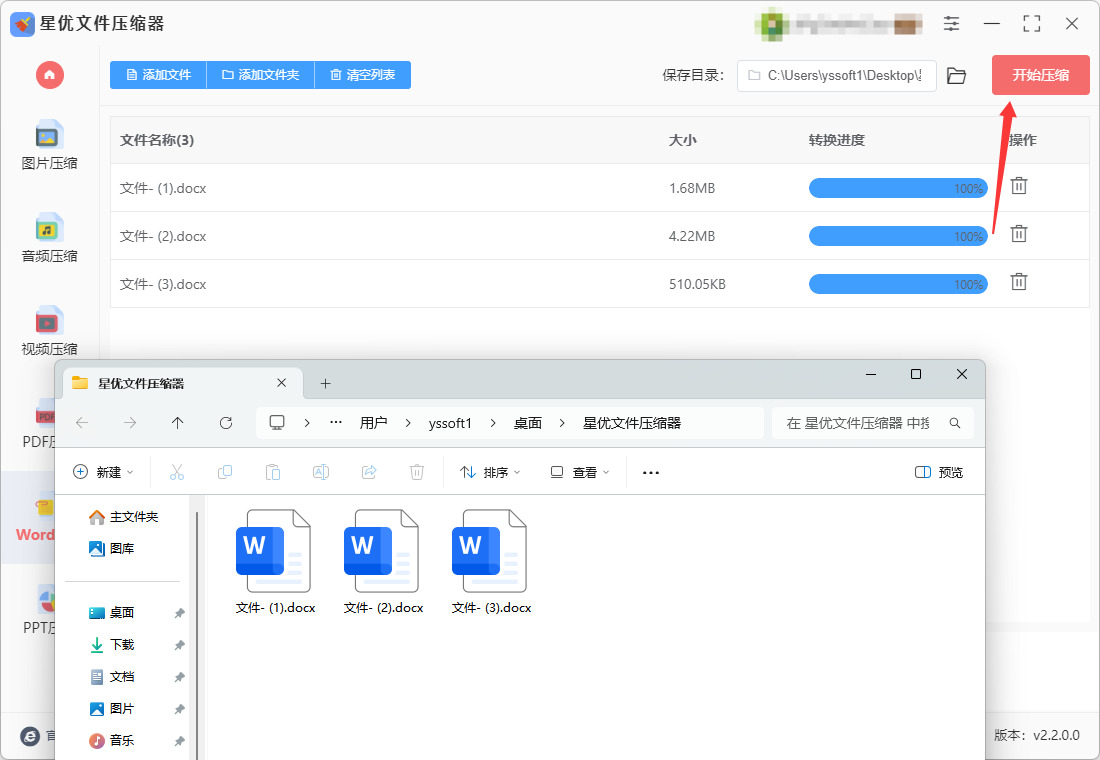This screenshot has width=1100, height=760.
Task: Click the save directory path field
Action: point(836,76)
